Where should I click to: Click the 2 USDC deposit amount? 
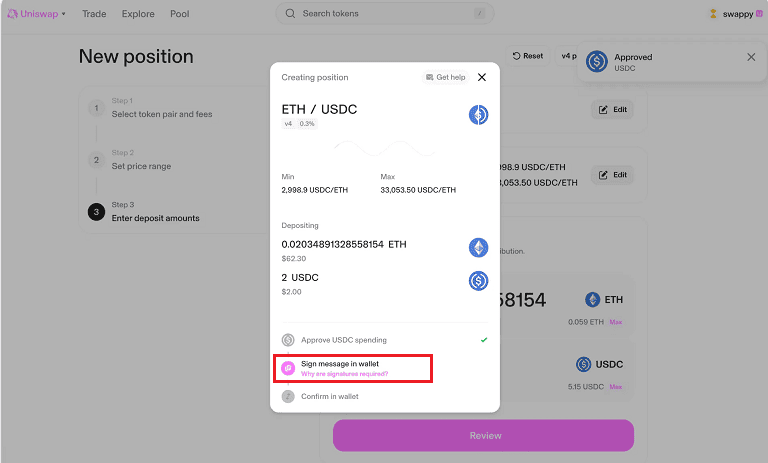coord(300,277)
